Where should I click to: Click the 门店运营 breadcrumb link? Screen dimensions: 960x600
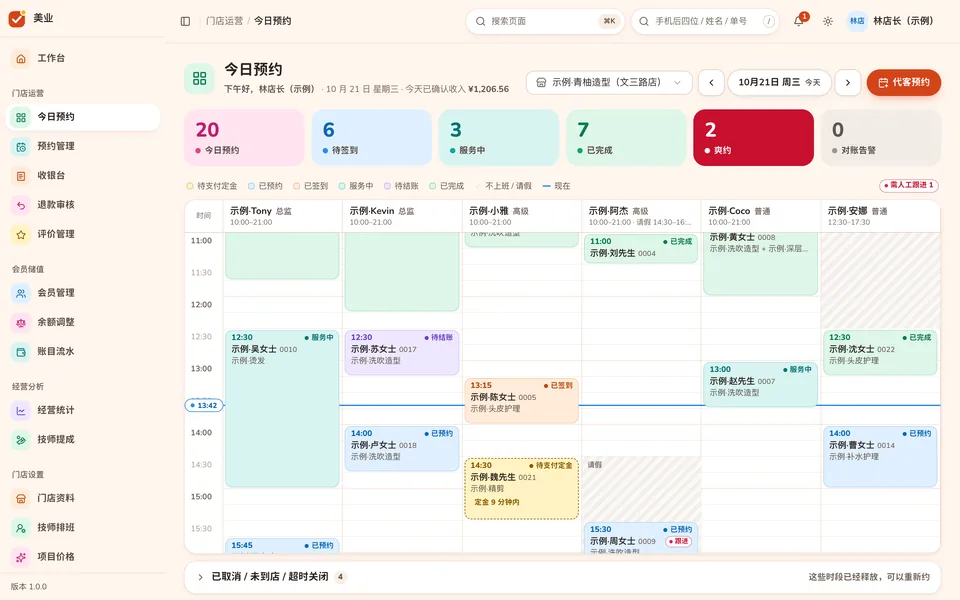tap(224, 21)
